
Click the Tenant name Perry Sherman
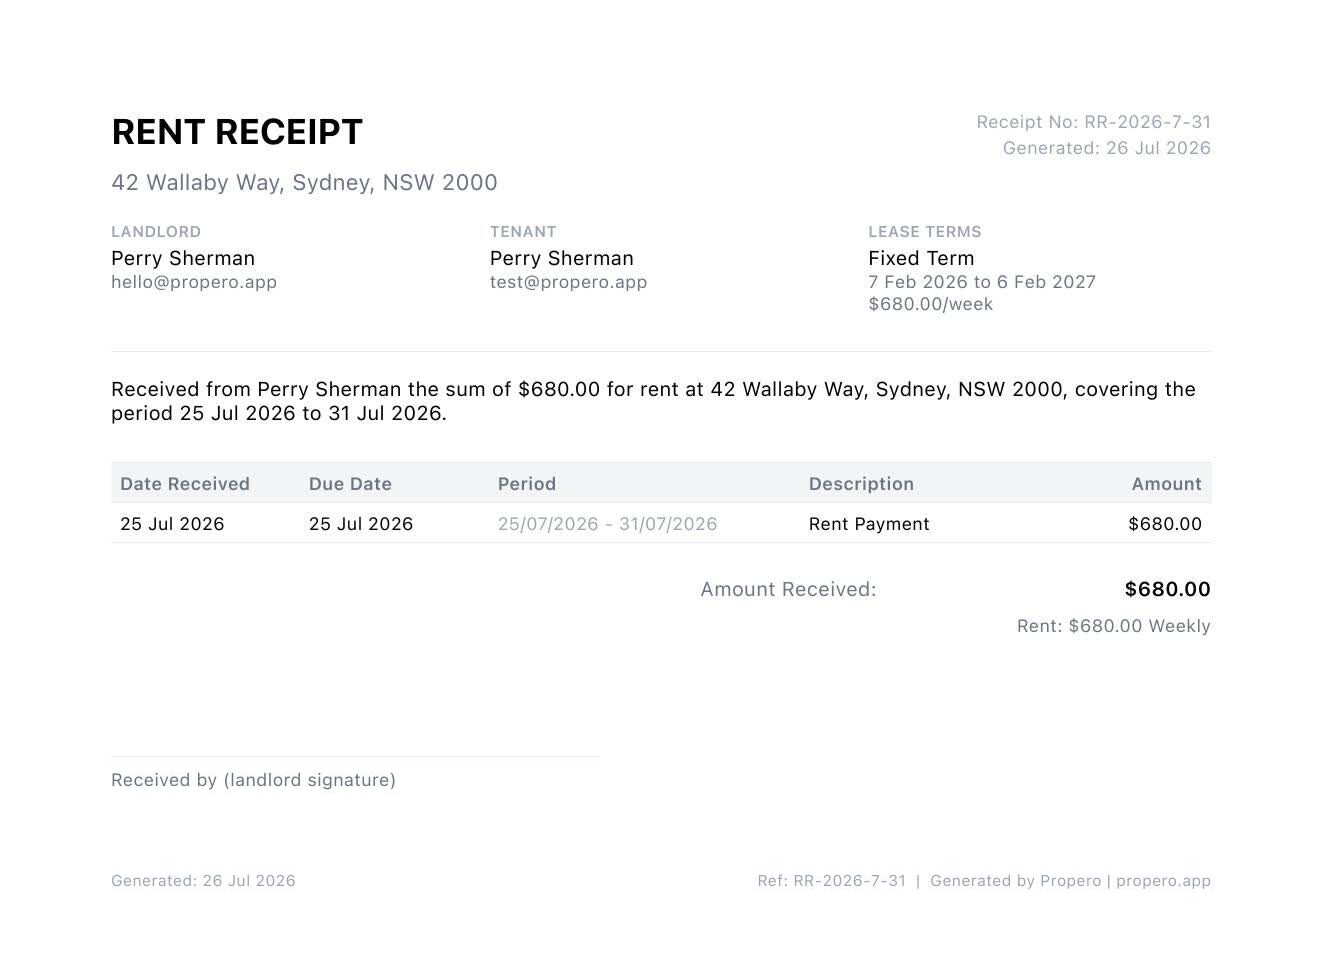point(562,258)
